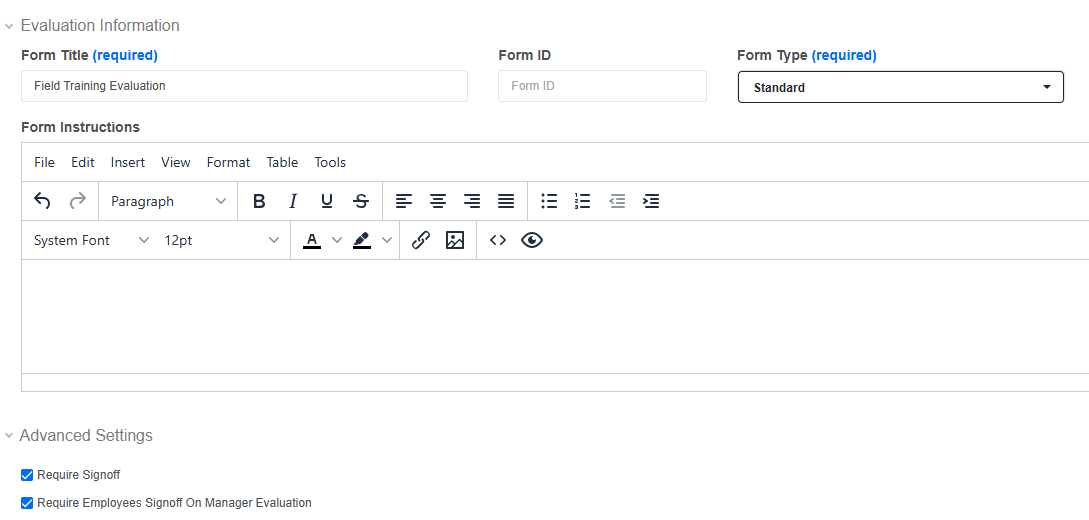Open the Format menu
The height and width of the screenshot is (520, 1089).
point(228,162)
